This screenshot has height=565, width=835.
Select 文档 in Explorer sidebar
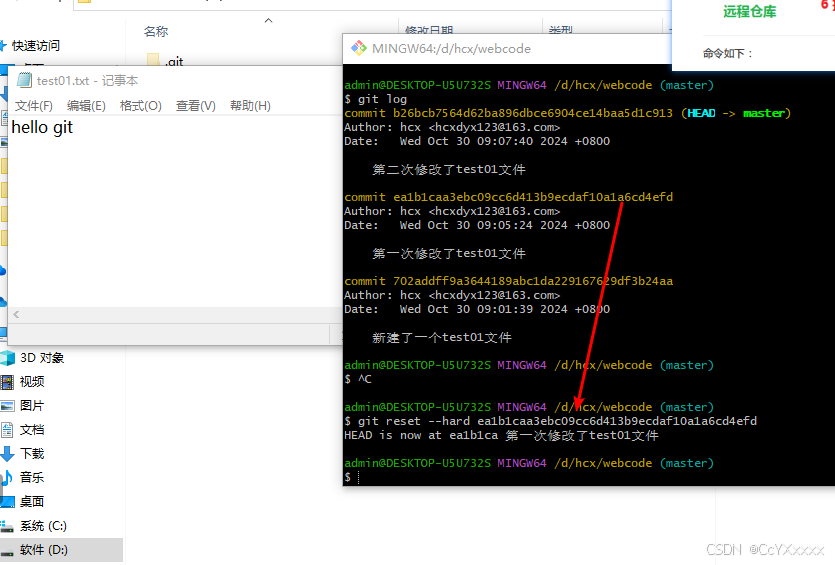pos(32,430)
